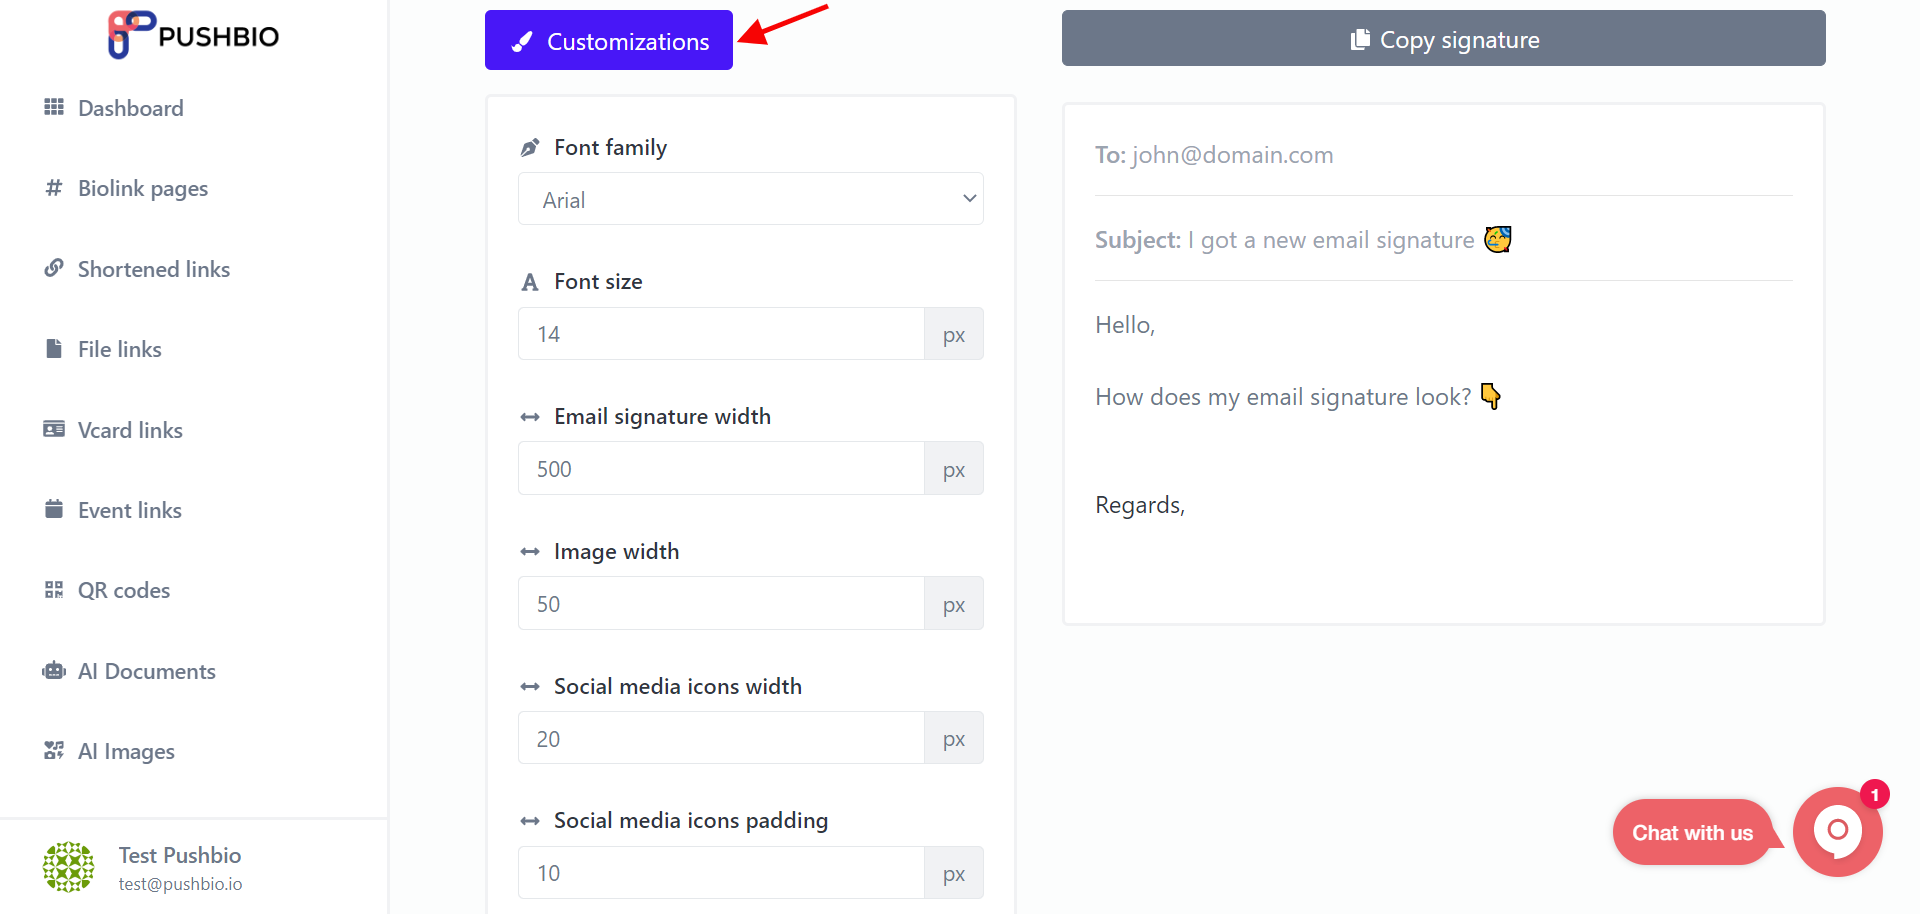The image size is (1920, 914).
Task: Click the Social media icons padding label
Action: coord(691,820)
